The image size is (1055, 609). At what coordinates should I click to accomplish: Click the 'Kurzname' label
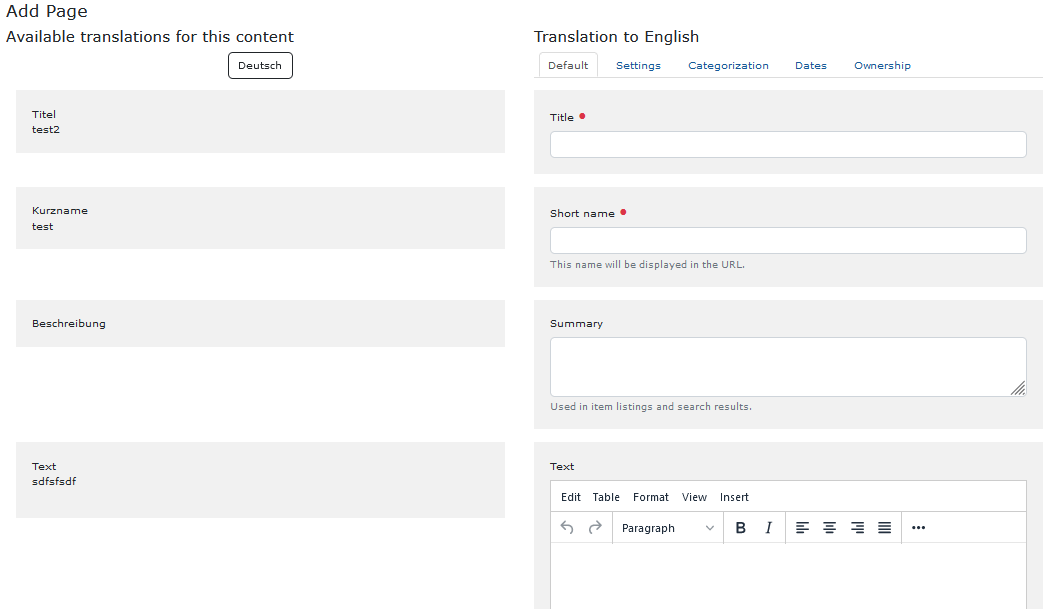tap(60, 211)
